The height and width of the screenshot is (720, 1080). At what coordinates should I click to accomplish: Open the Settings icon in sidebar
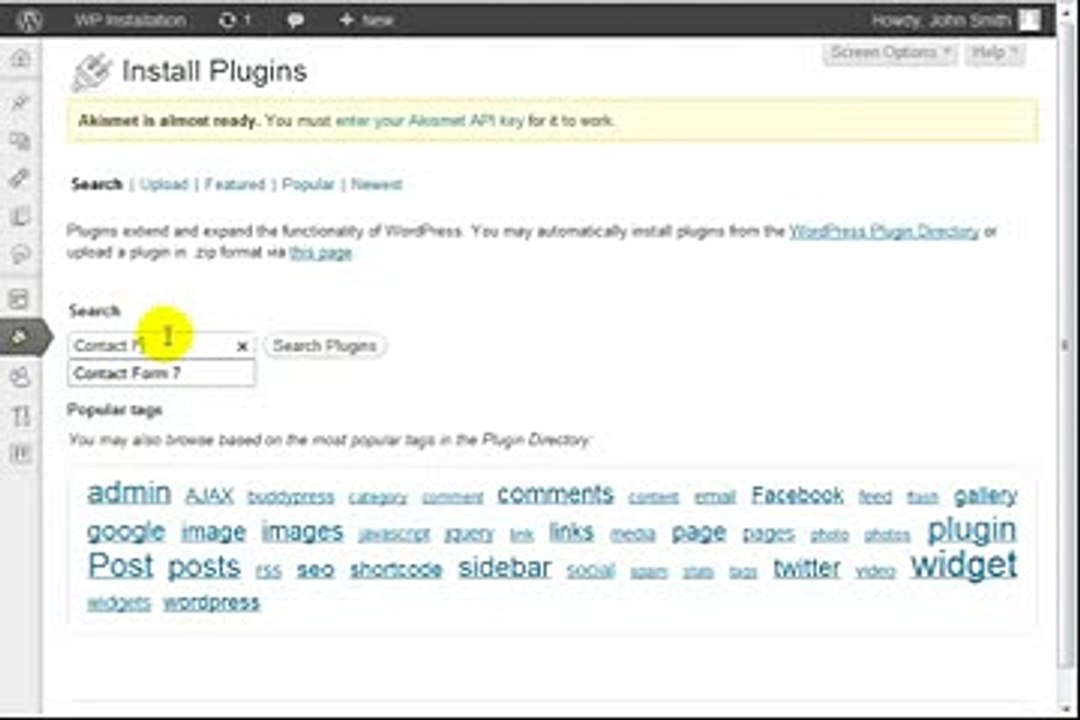(20, 453)
